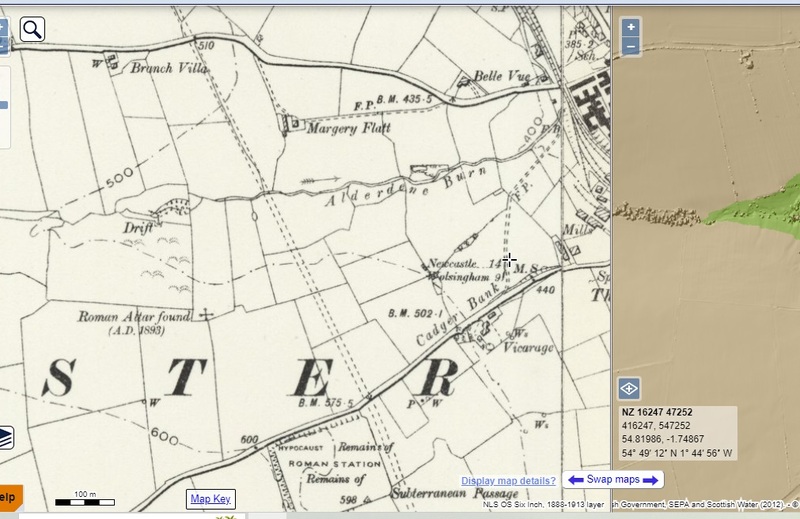Click the blue handle on left slider
Image resolution: width=800 pixels, height=519 pixels.
(4, 104)
